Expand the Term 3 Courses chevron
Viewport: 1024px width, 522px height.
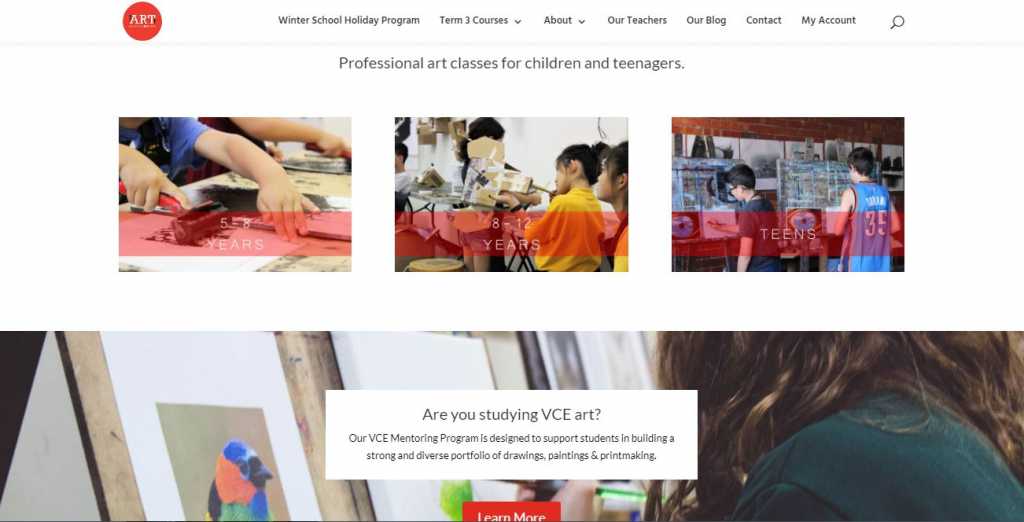[x=518, y=22]
